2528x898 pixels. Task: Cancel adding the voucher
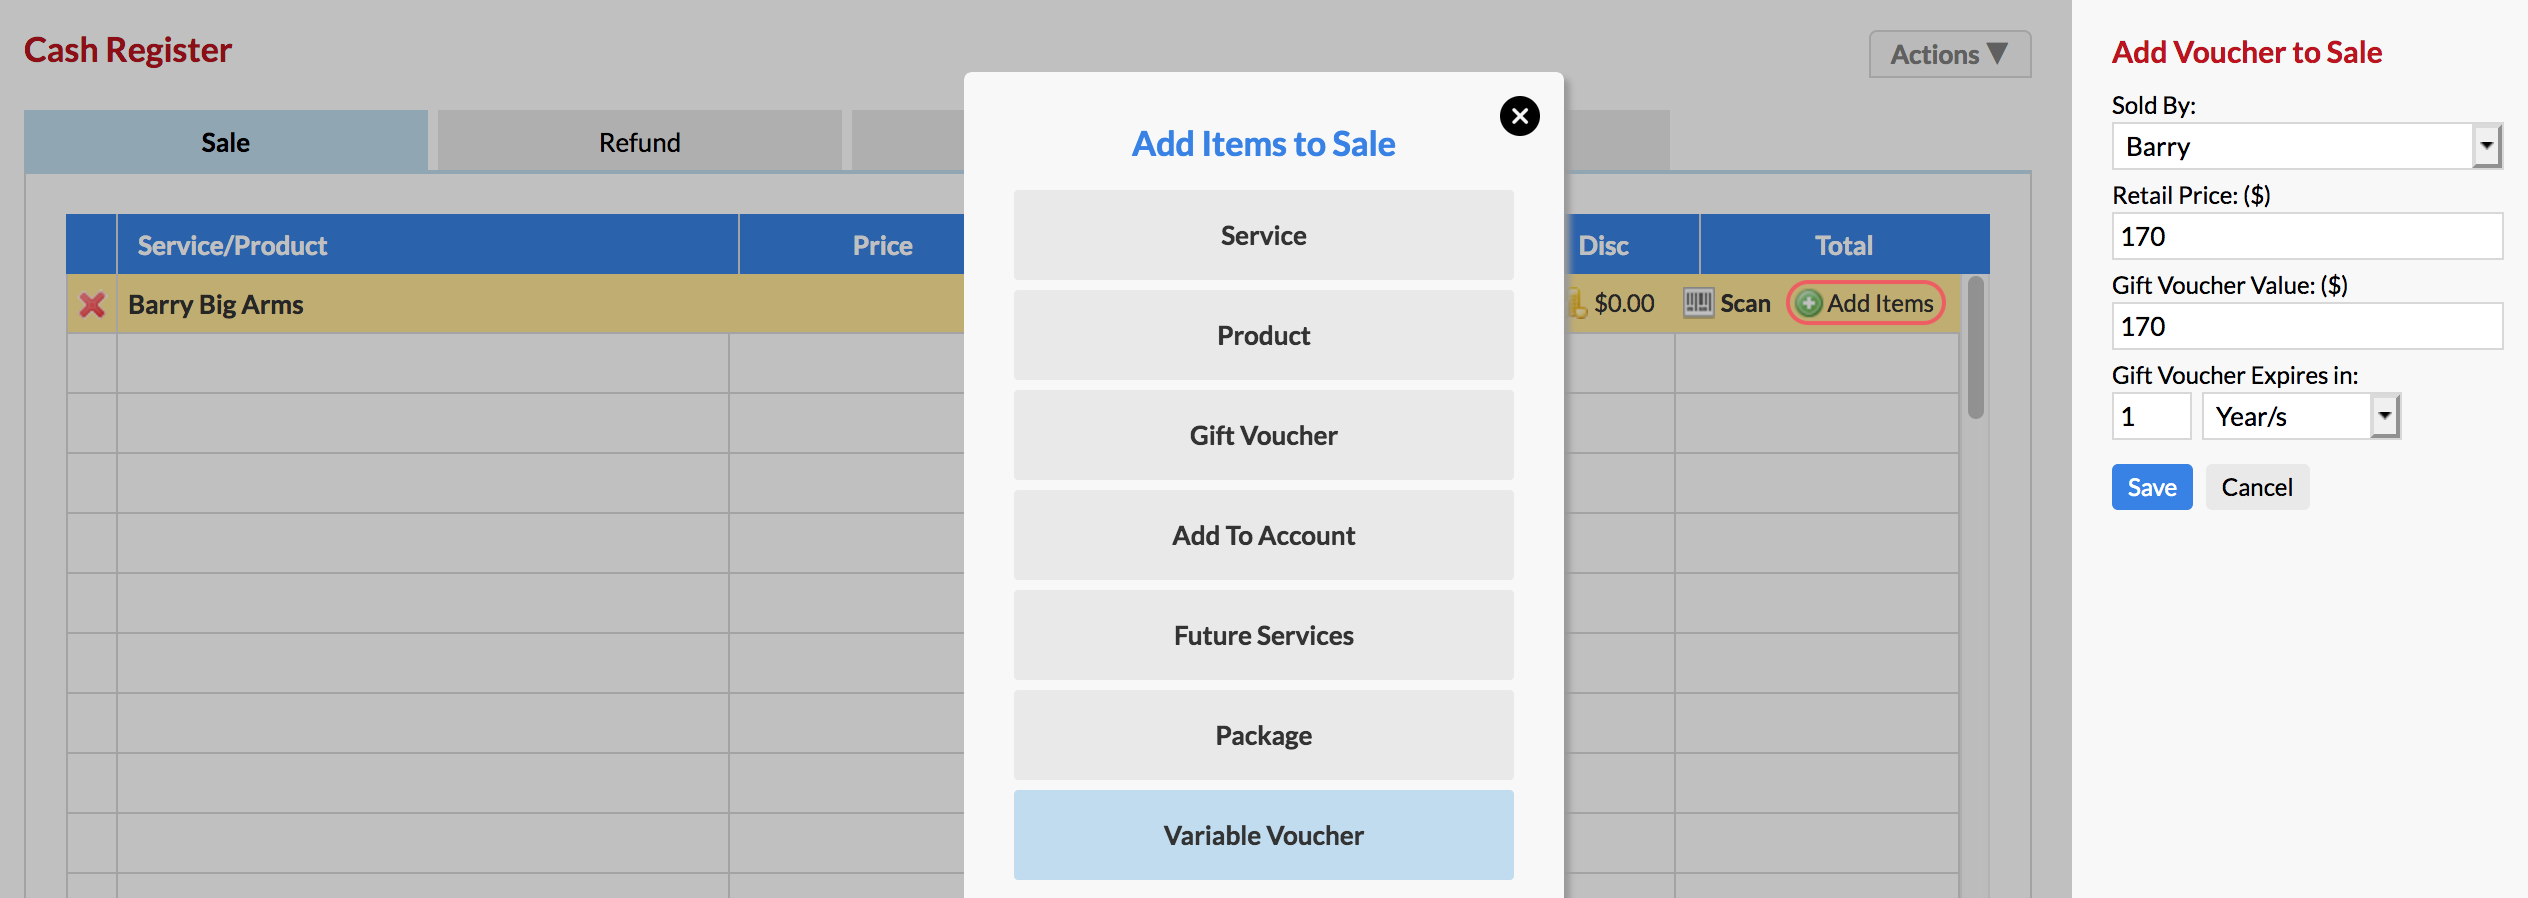coord(2257,487)
